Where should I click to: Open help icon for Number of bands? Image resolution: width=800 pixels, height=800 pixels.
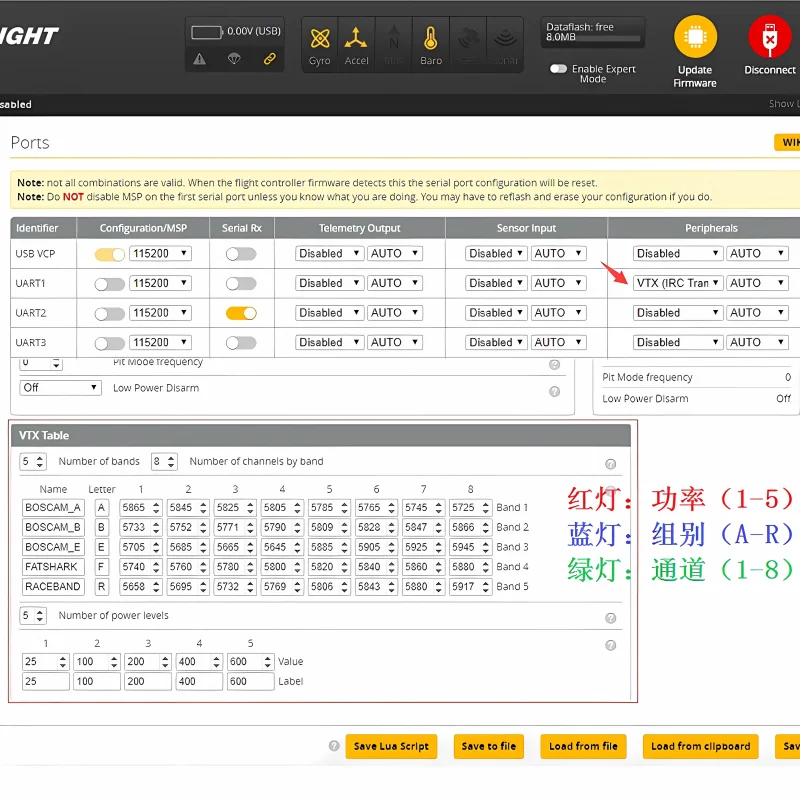(610, 464)
